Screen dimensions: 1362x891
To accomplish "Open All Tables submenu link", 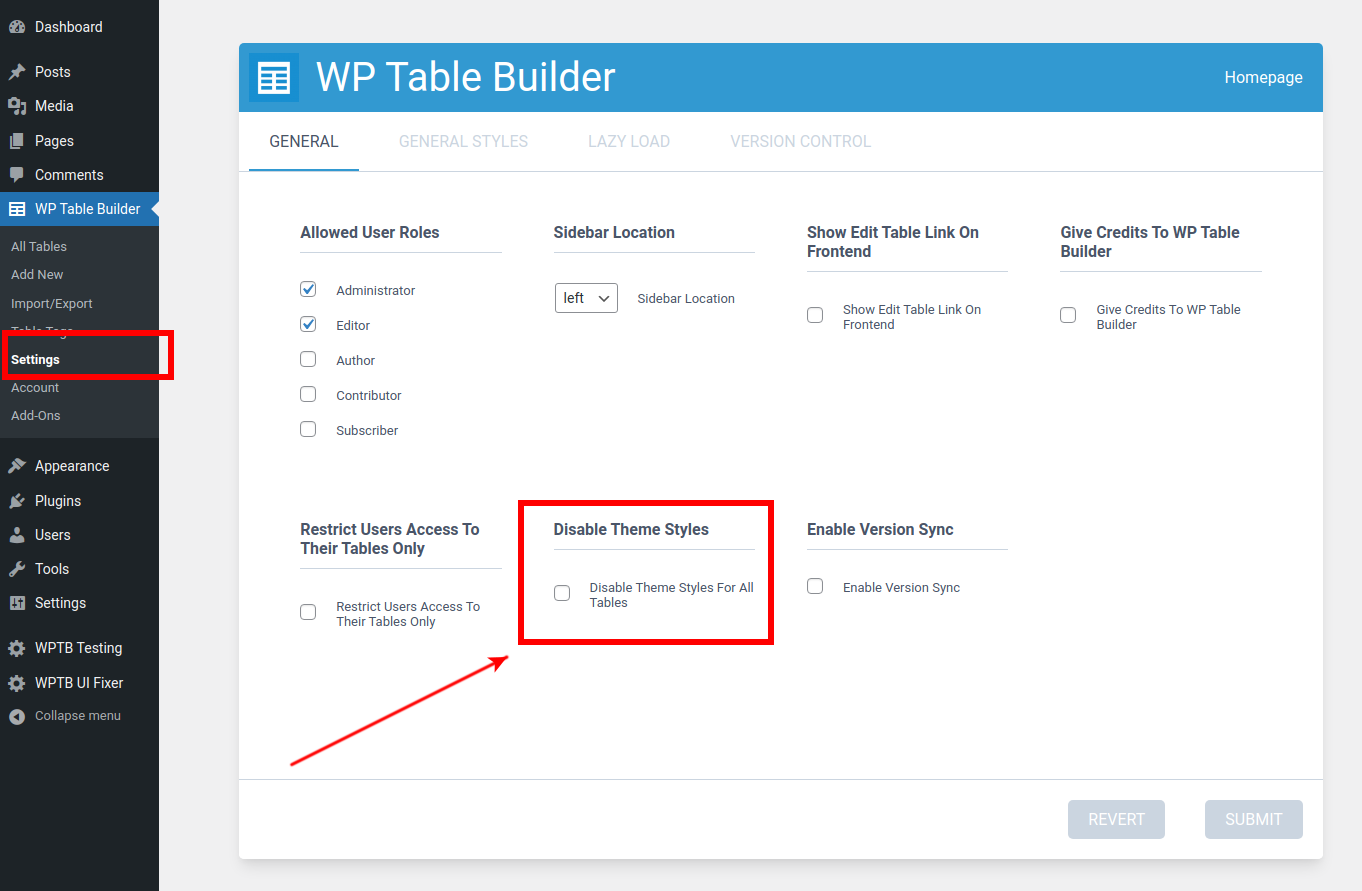I will (39, 246).
